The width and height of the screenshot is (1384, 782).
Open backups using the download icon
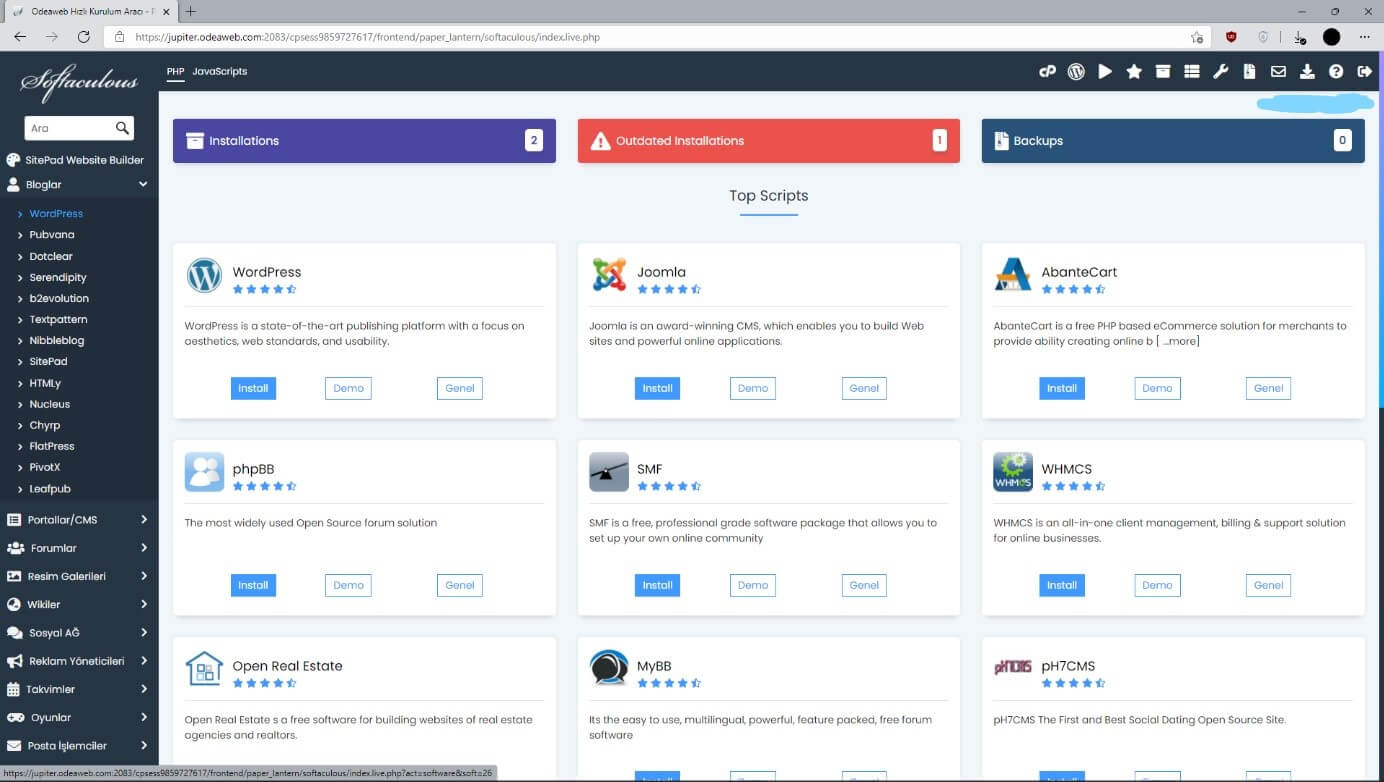coord(1307,71)
